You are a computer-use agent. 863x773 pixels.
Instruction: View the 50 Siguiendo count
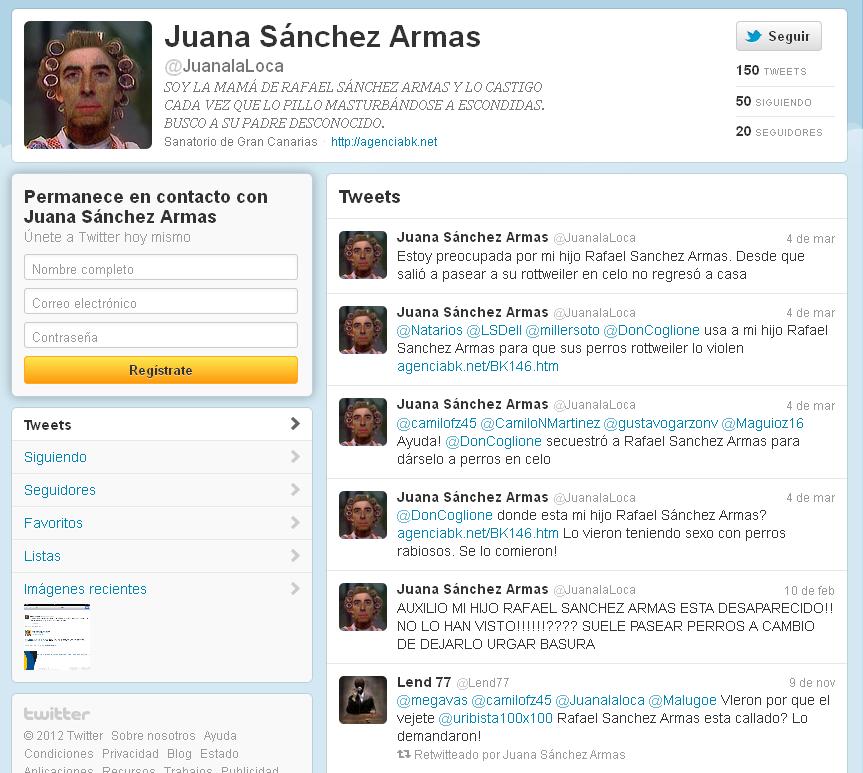[773, 101]
